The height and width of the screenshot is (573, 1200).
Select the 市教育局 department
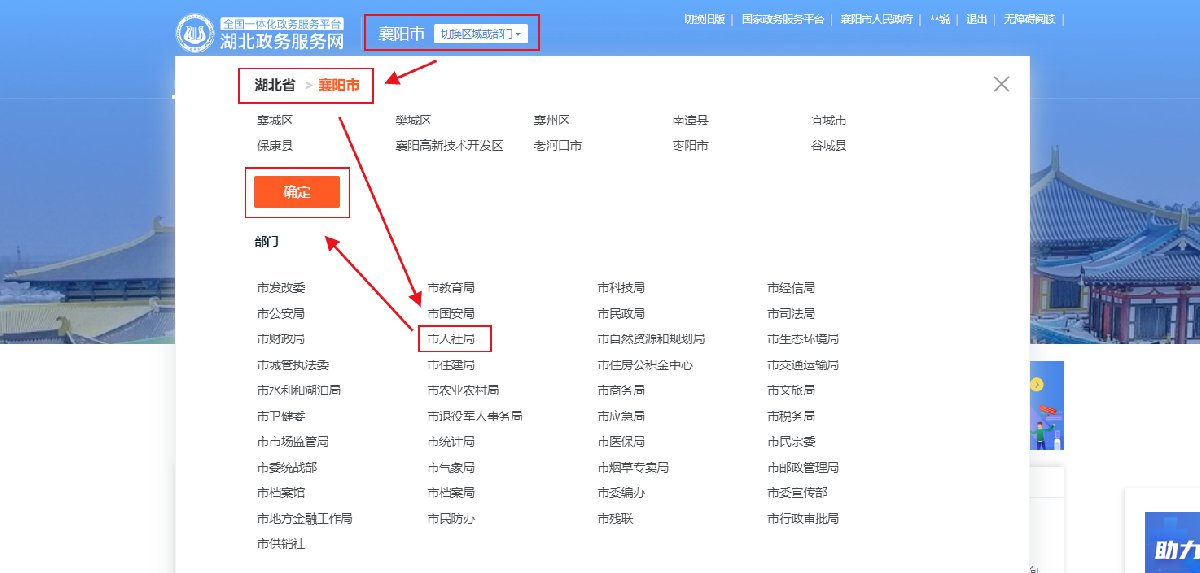tap(451, 288)
